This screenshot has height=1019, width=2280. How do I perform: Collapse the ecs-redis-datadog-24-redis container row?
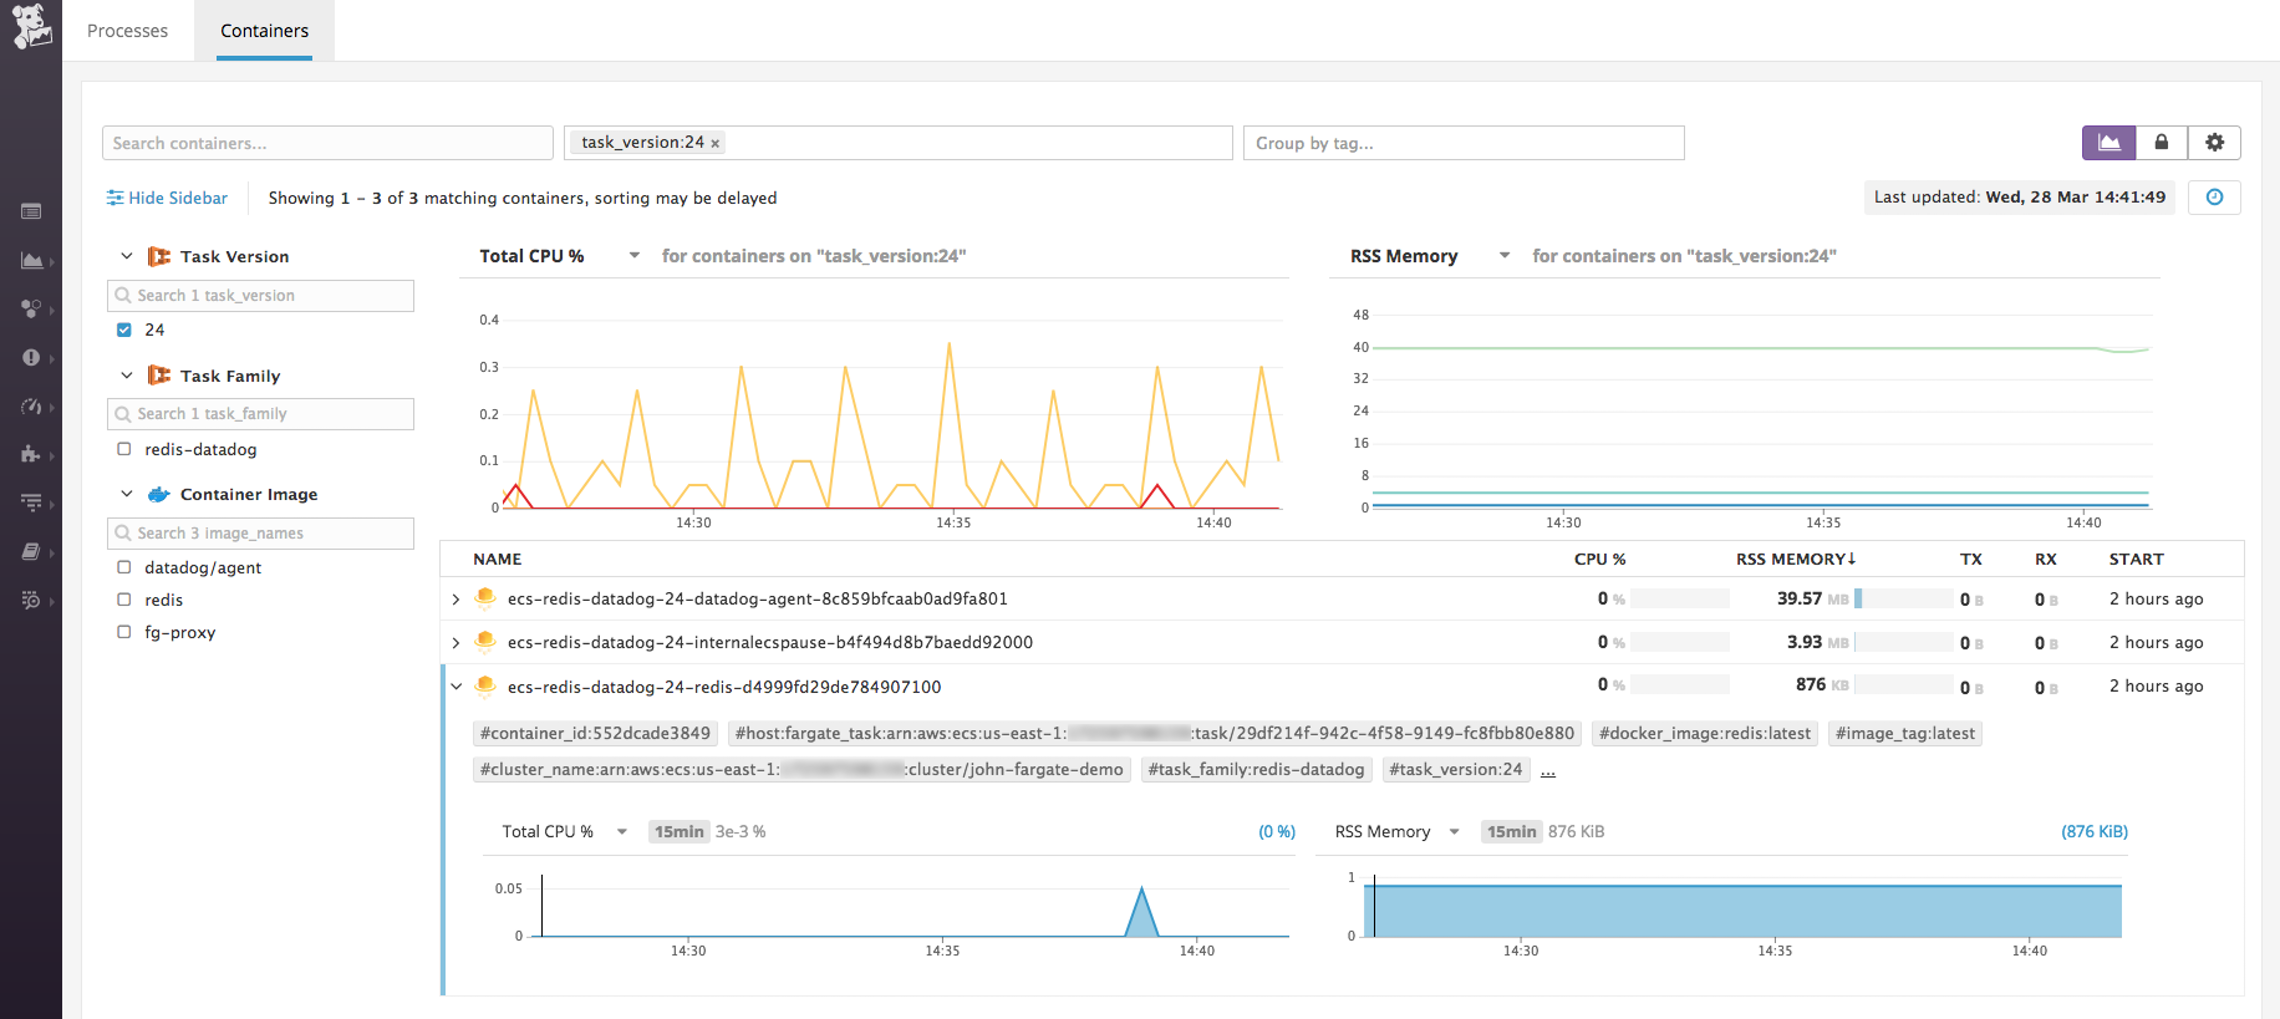[457, 686]
